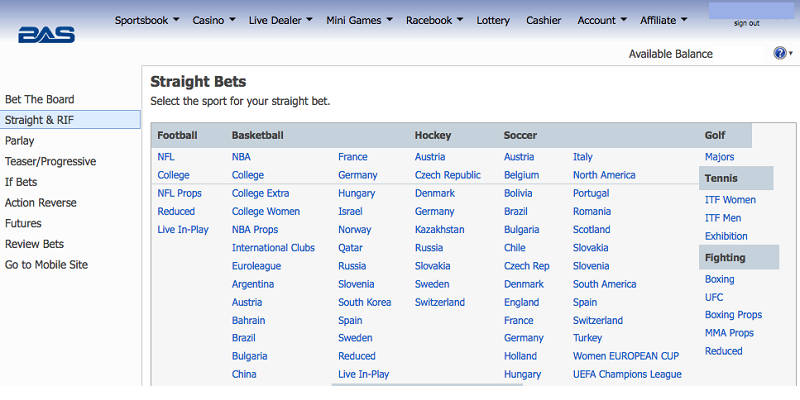
Task: Choose NBA Props under Basketball
Action: [255, 230]
